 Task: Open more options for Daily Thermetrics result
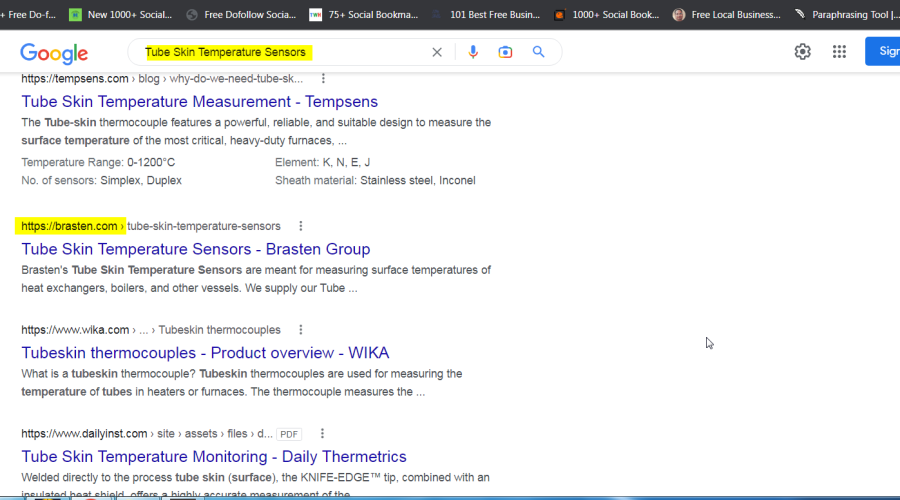322,434
